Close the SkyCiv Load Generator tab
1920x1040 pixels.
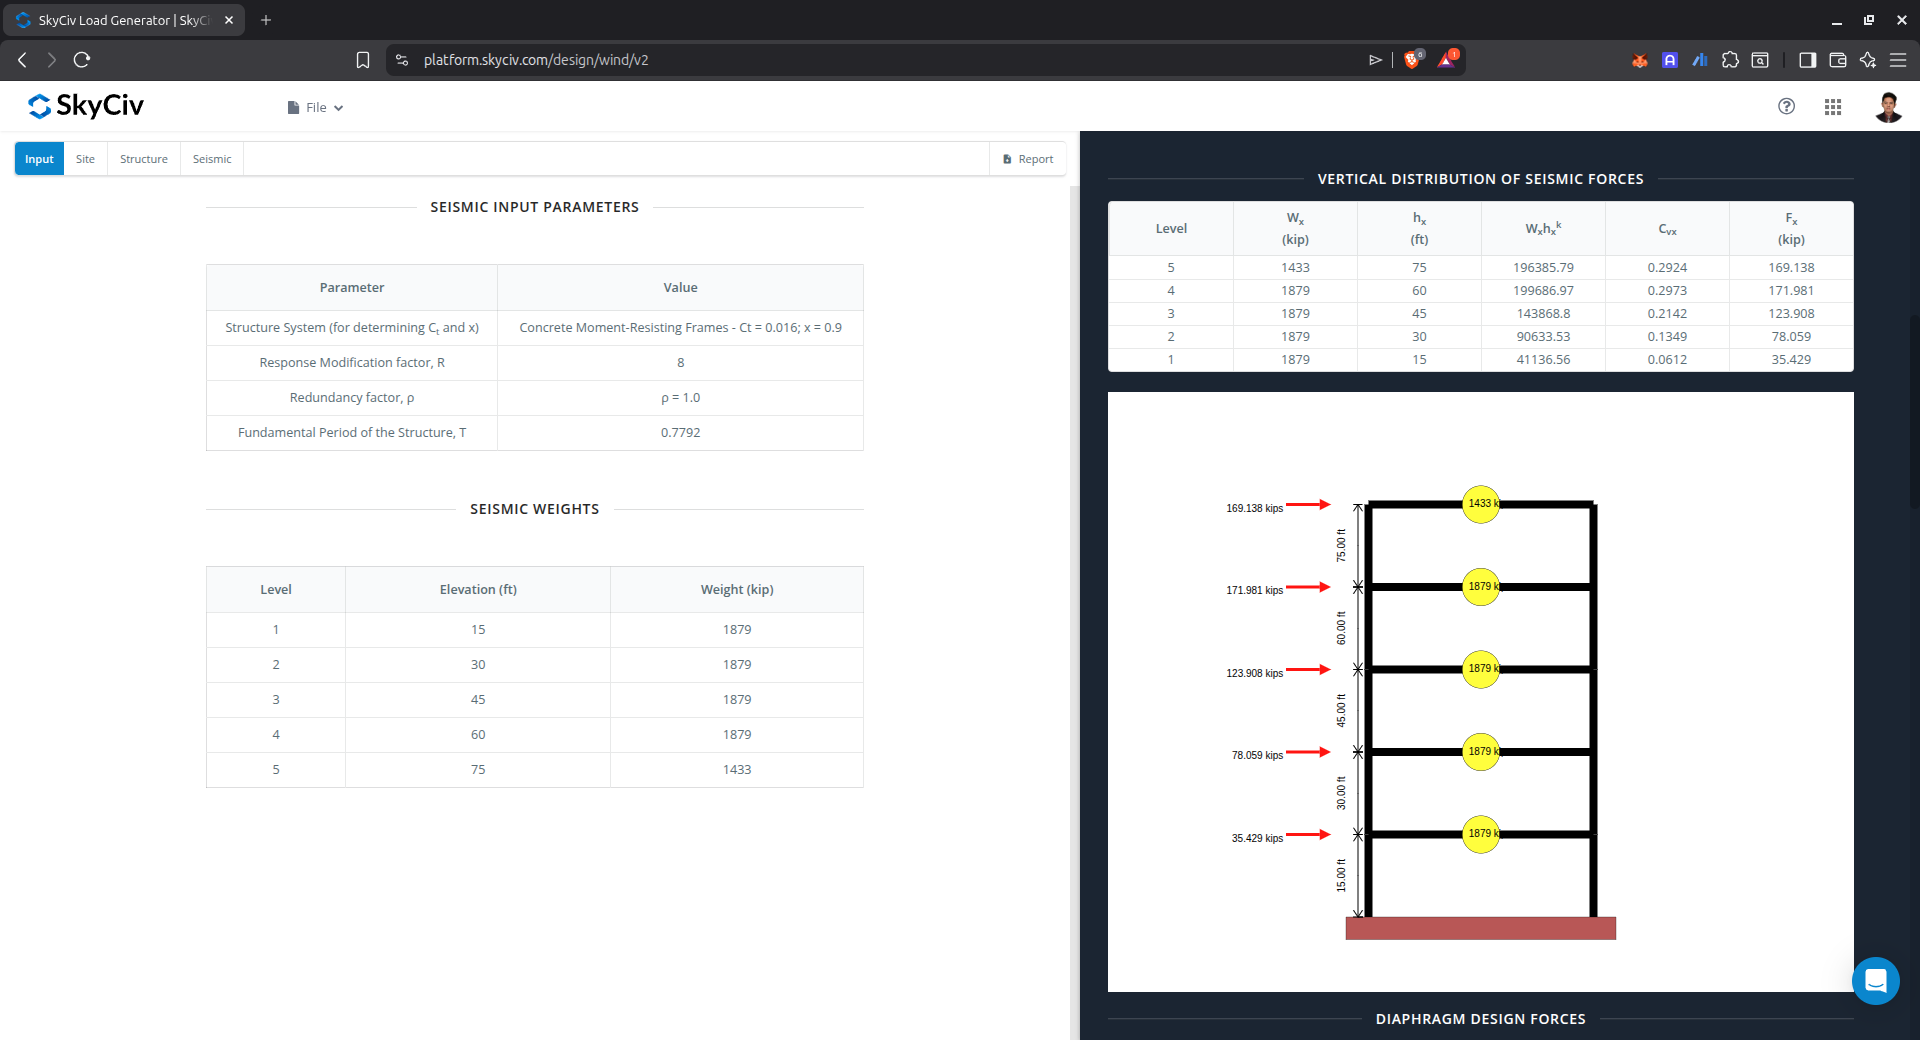pos(229,20)
